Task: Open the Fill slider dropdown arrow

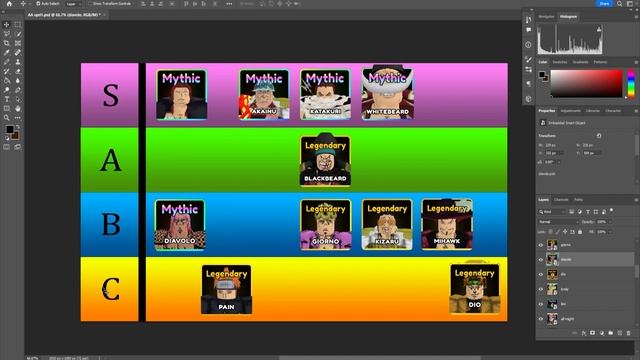Action: click(611, 232)
